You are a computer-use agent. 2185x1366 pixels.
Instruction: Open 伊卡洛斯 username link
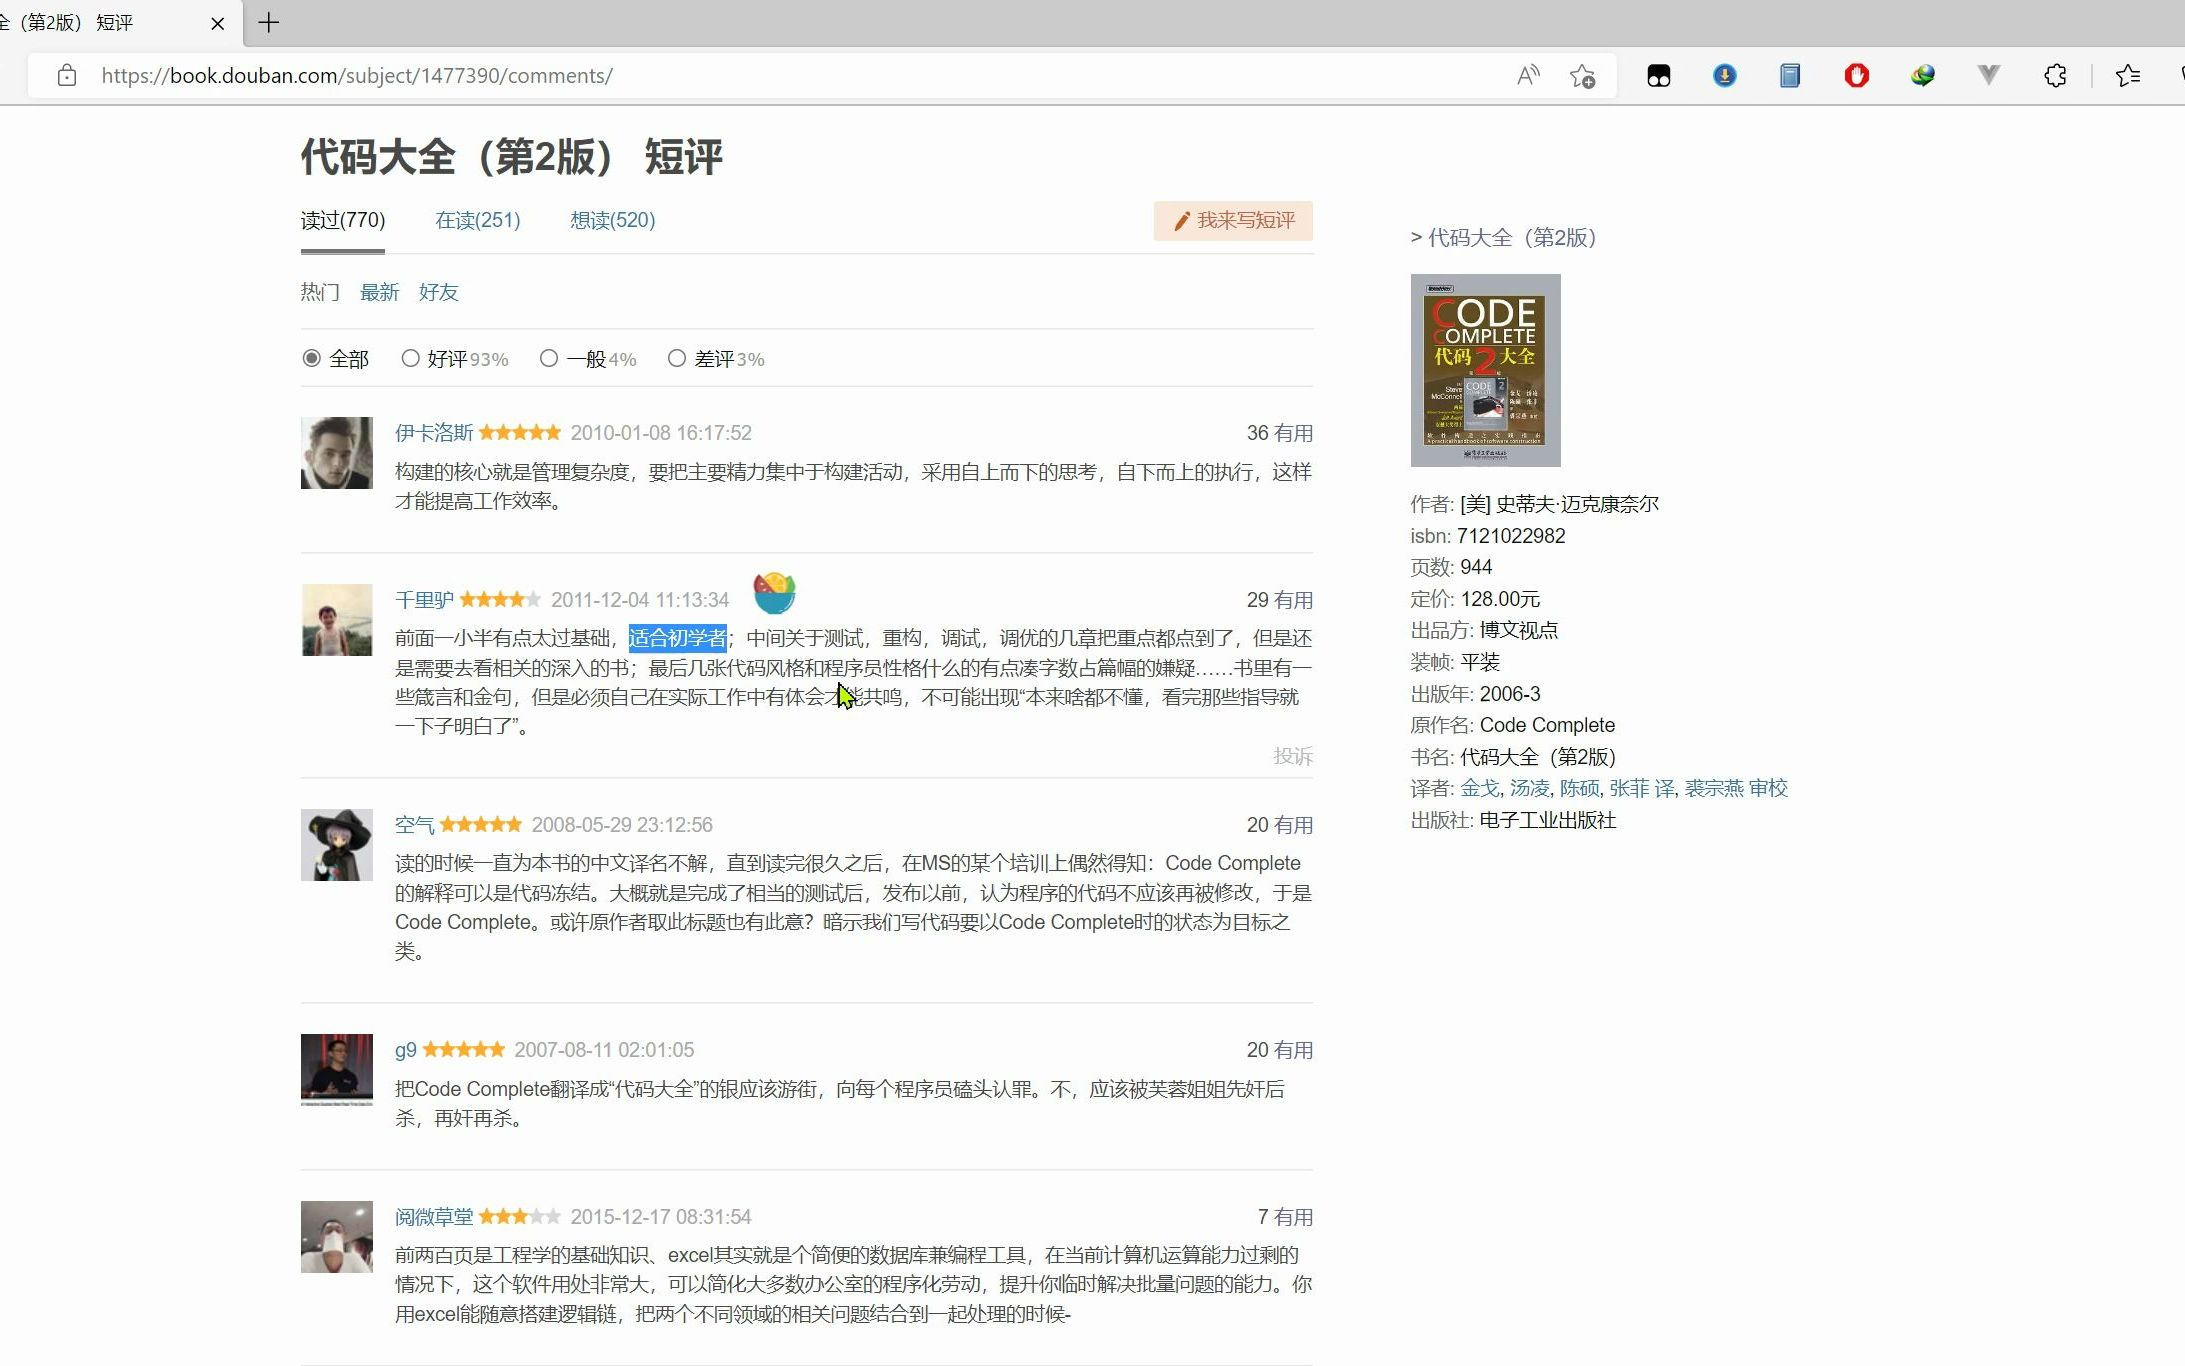point(434,433)
